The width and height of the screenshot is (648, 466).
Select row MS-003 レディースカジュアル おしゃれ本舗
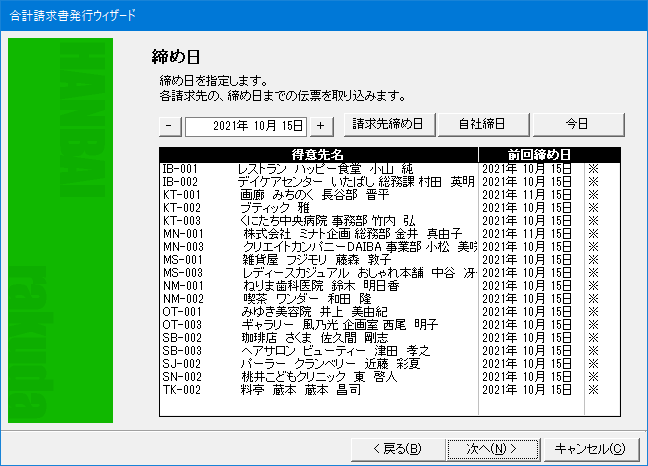390,273
